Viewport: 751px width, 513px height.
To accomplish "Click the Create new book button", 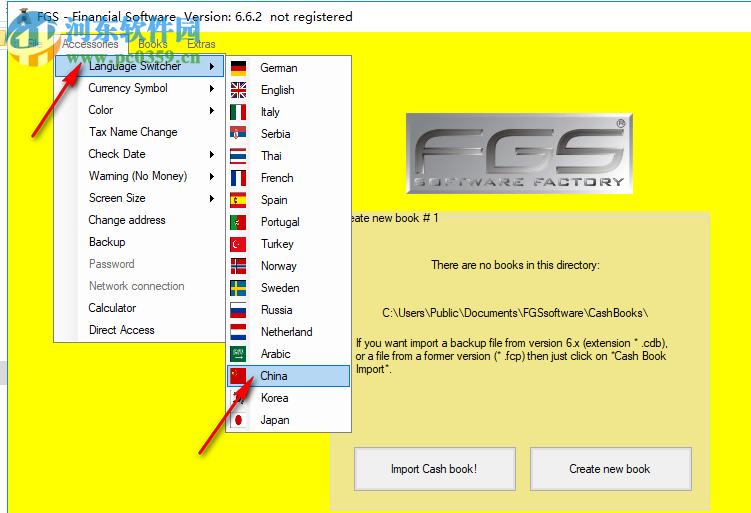I will tap(611, 469).
